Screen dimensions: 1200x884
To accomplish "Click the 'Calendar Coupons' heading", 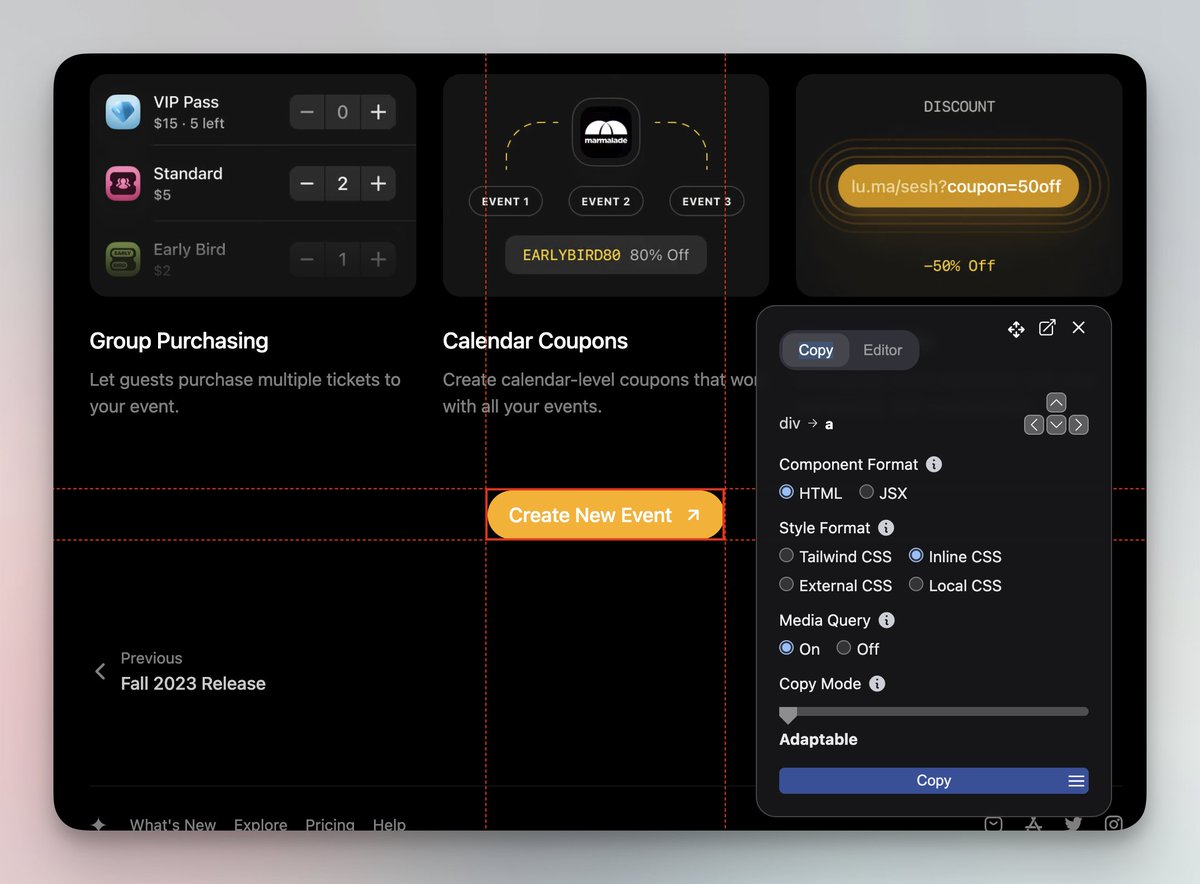I will click(x=535, y=341).
